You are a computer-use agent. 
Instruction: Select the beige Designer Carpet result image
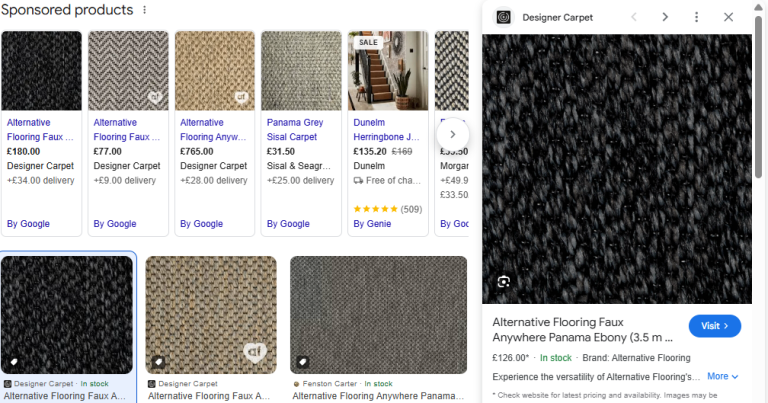(210, 315)
